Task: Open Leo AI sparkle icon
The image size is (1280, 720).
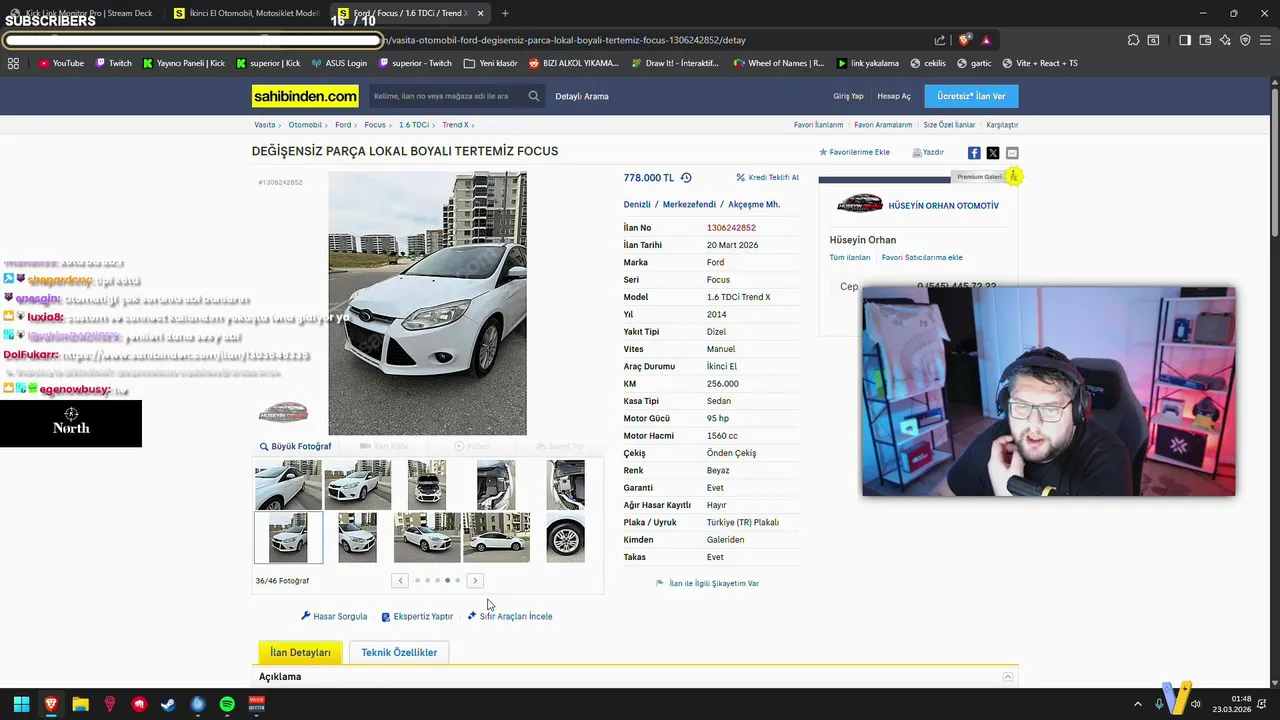Action: pos(1225,40)
